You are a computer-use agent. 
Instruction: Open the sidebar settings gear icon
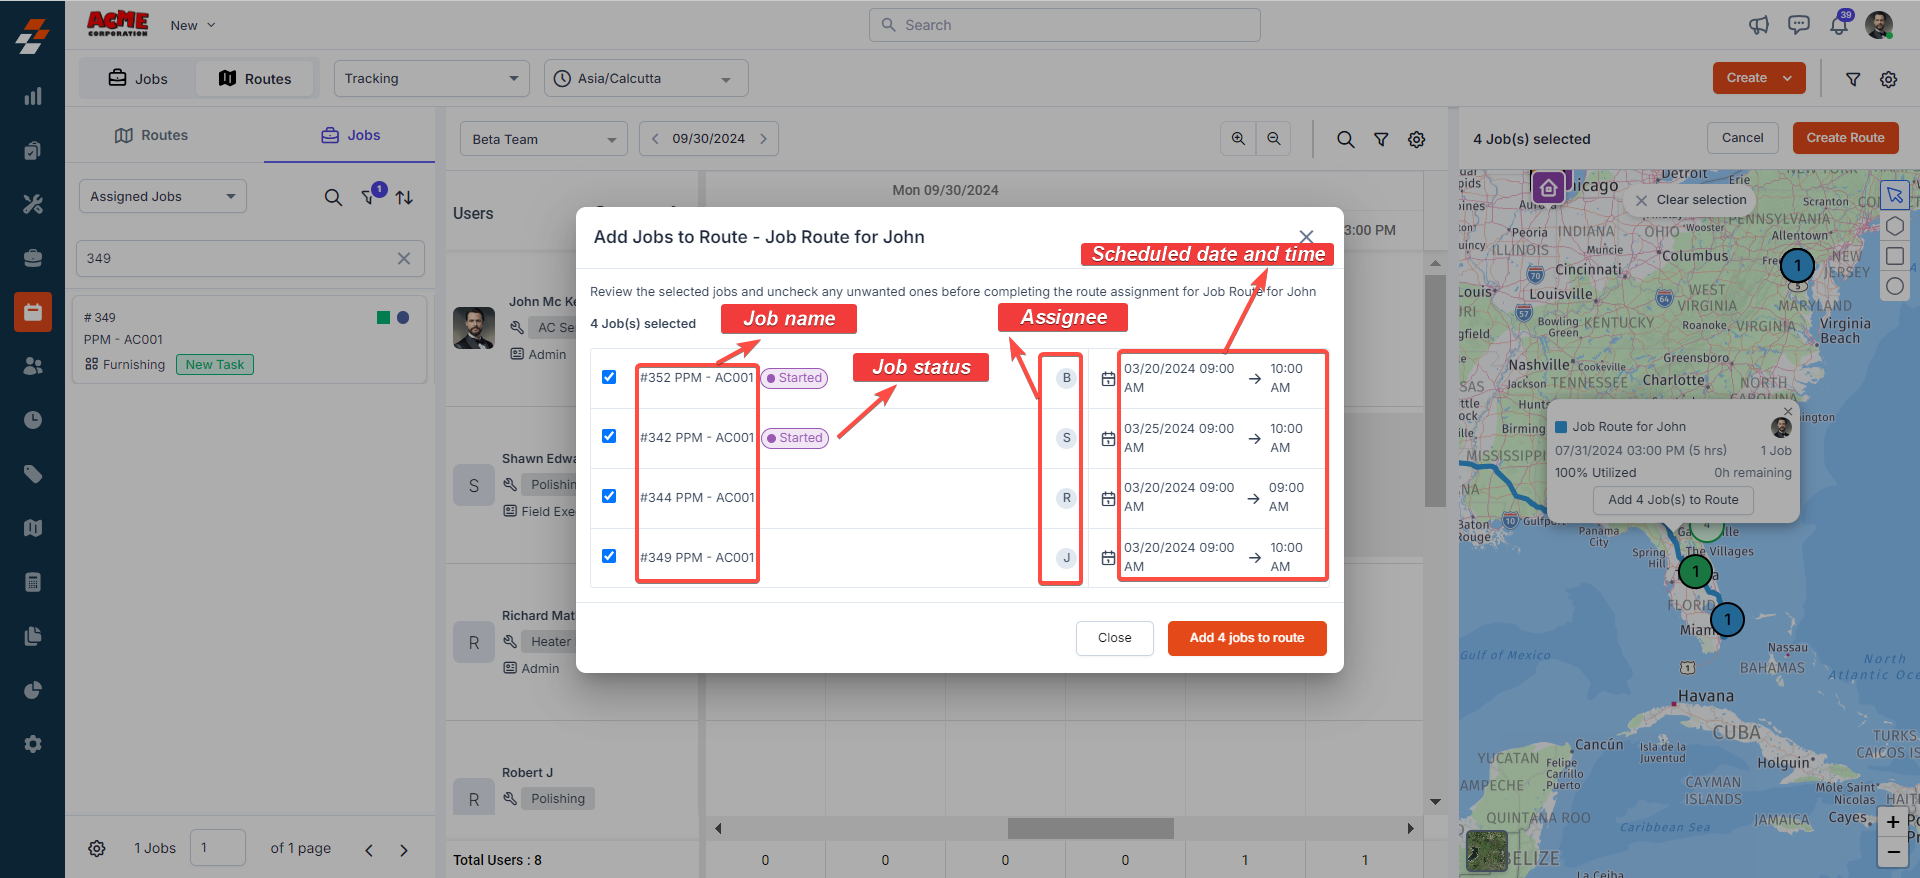(33, 744)
